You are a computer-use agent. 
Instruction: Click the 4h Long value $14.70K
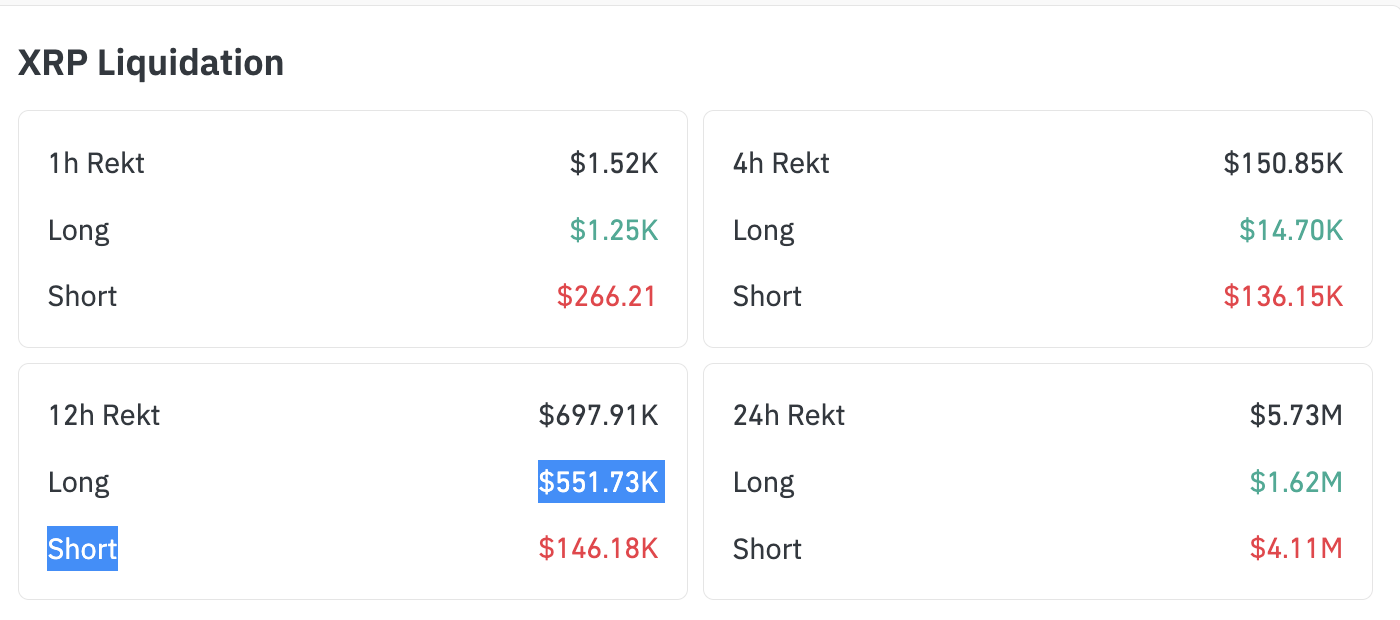click(1291, 230)
